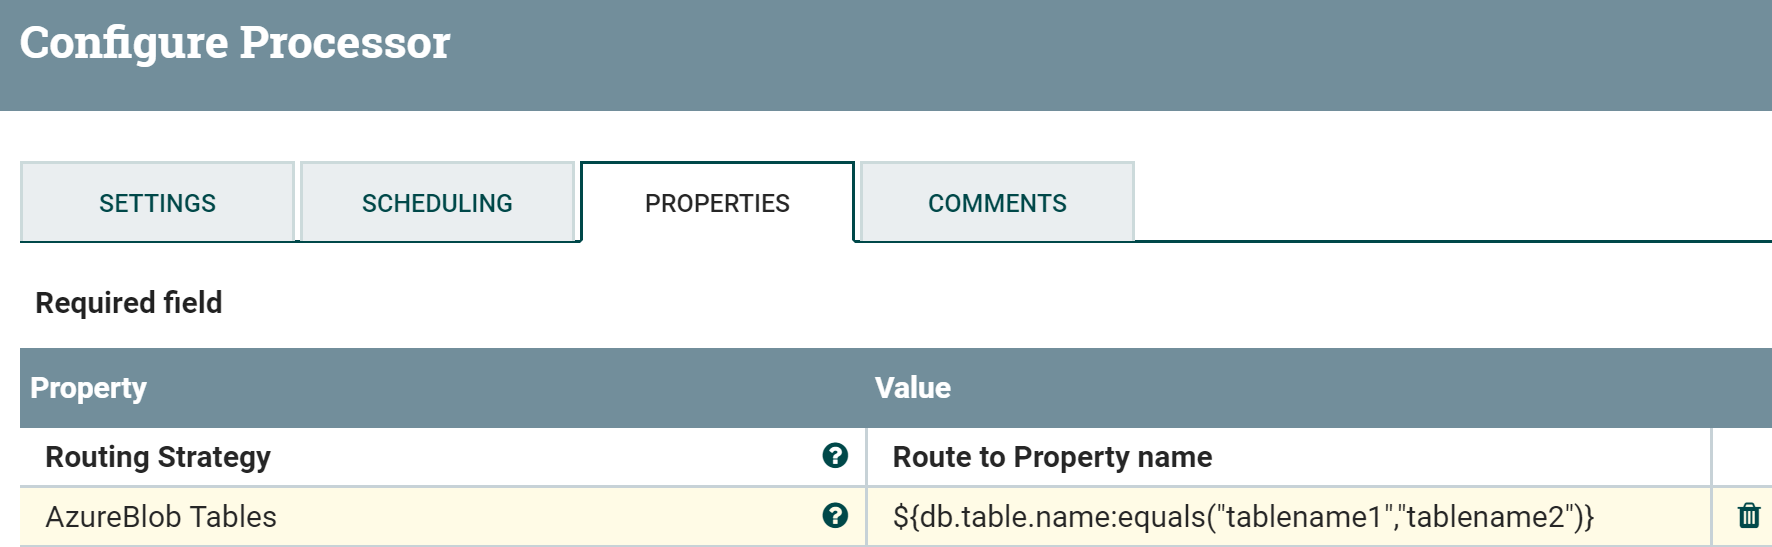Click blank space right of Required field
Image resolution: width=1772 pixels, height=547 pixels.
tap(900, 303)
